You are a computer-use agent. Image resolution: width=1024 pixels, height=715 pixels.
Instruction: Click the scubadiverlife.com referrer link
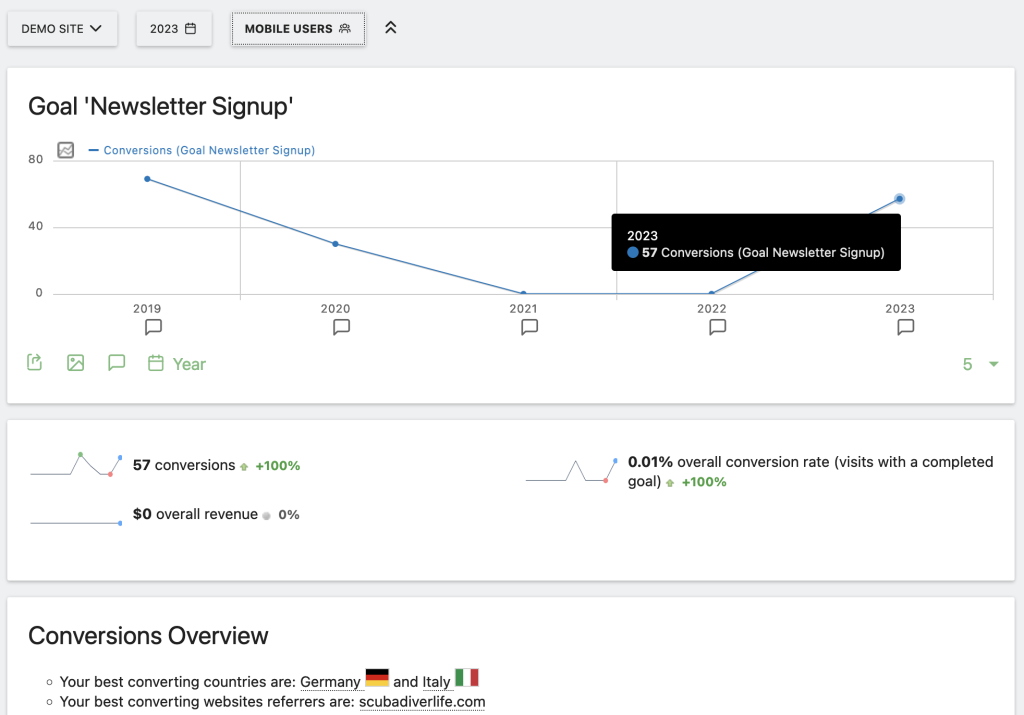point(421,702)
